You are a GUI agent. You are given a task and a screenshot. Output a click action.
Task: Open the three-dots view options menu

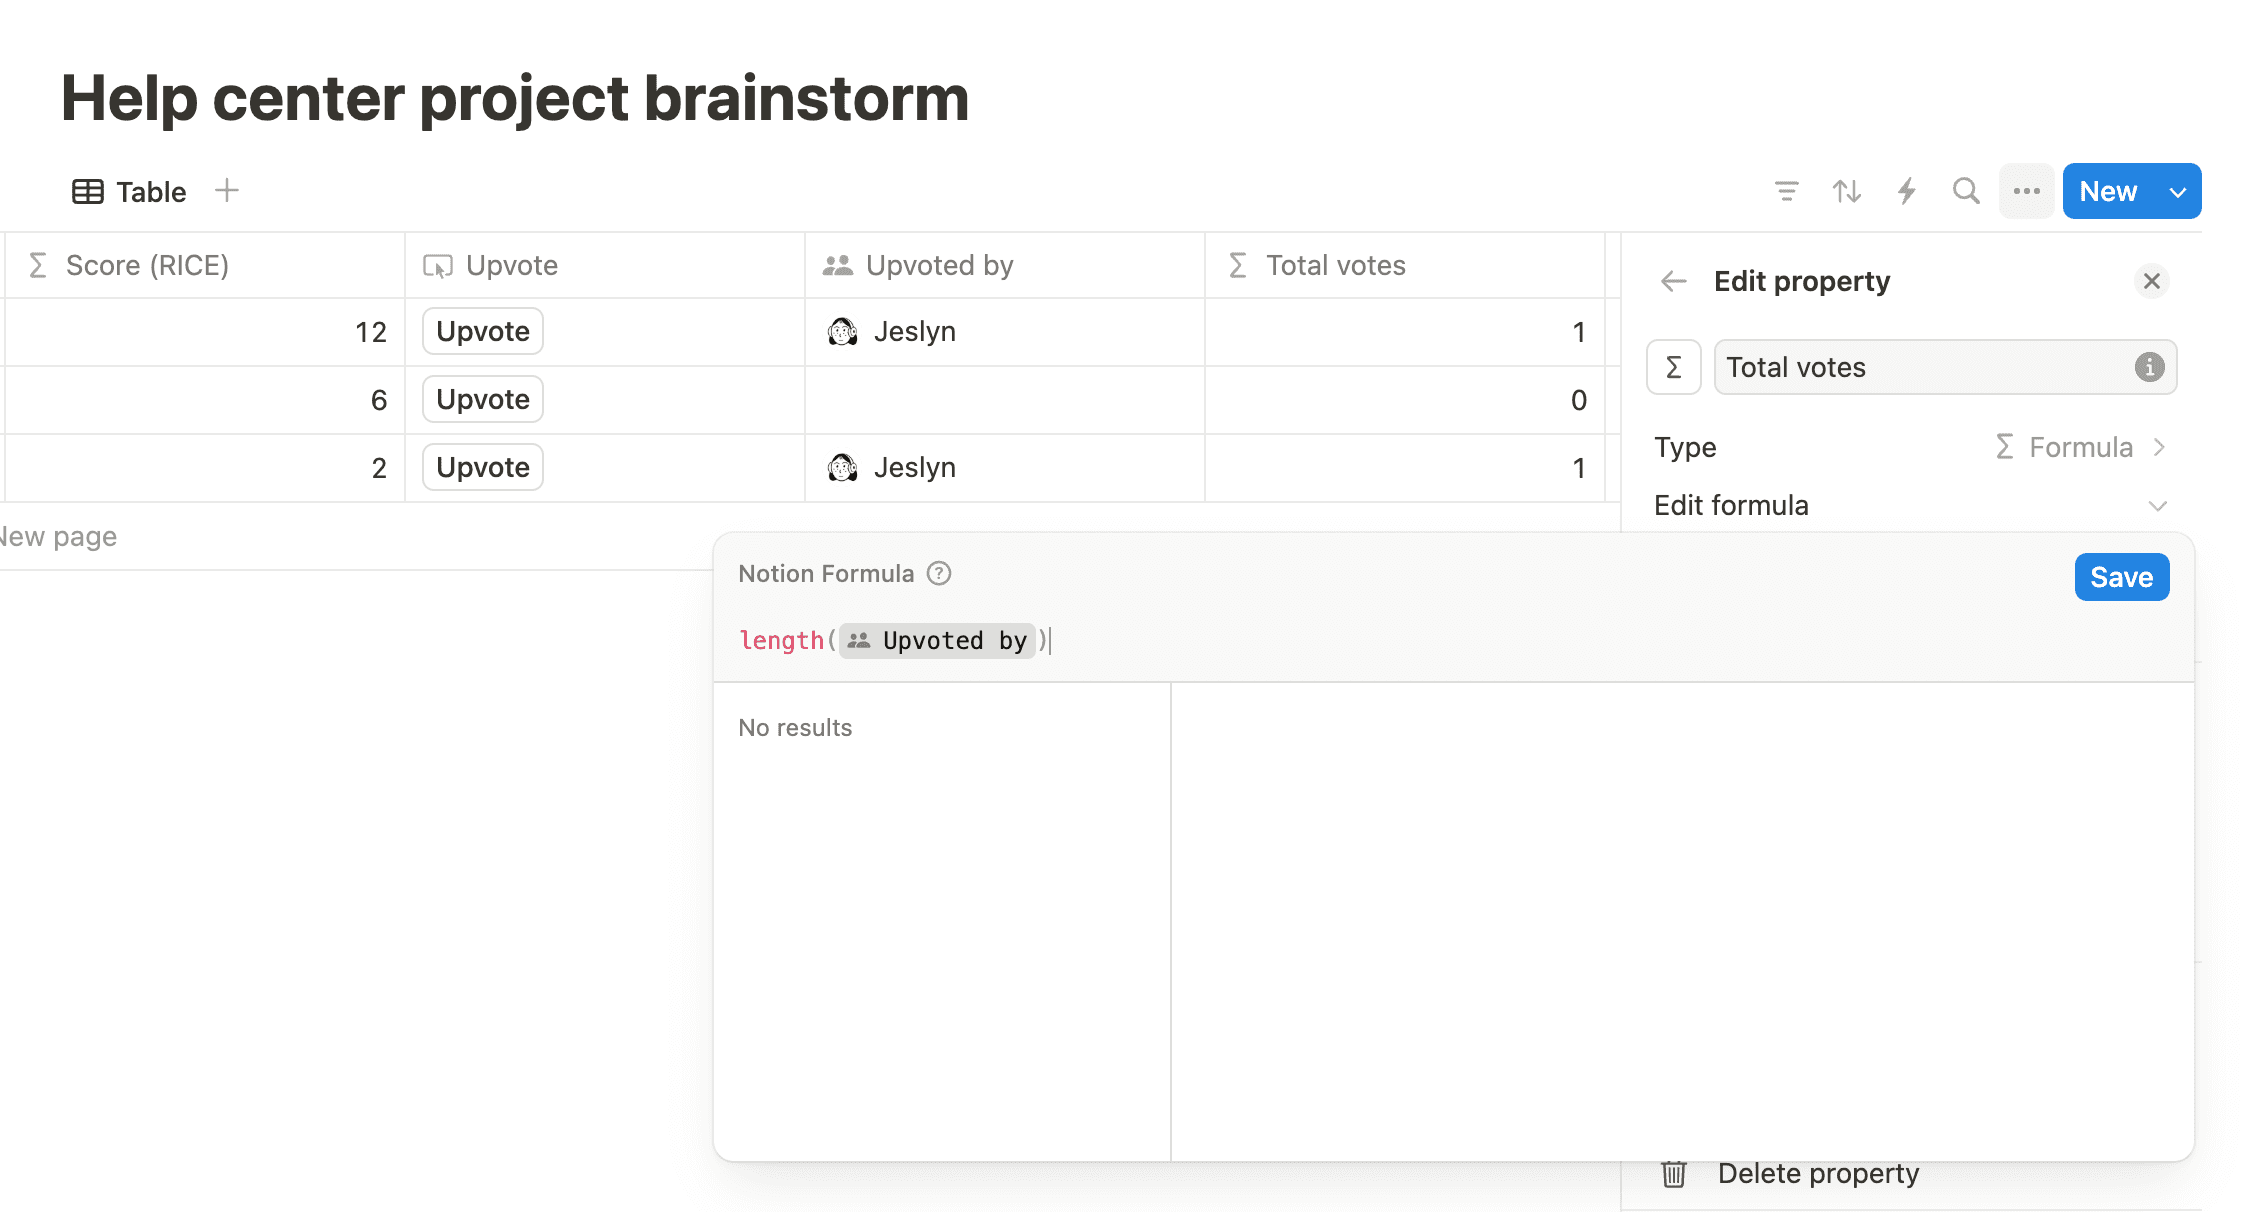2027,191
